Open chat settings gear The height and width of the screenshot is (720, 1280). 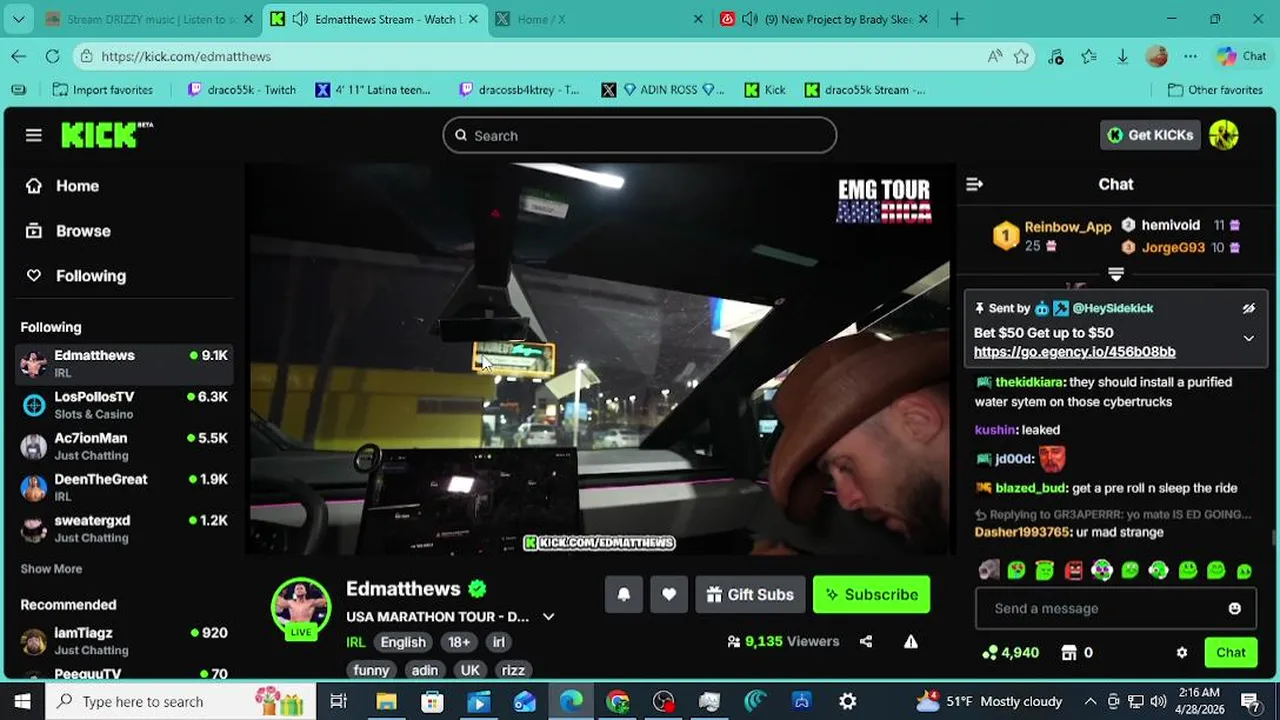(x=1182, y=652)
